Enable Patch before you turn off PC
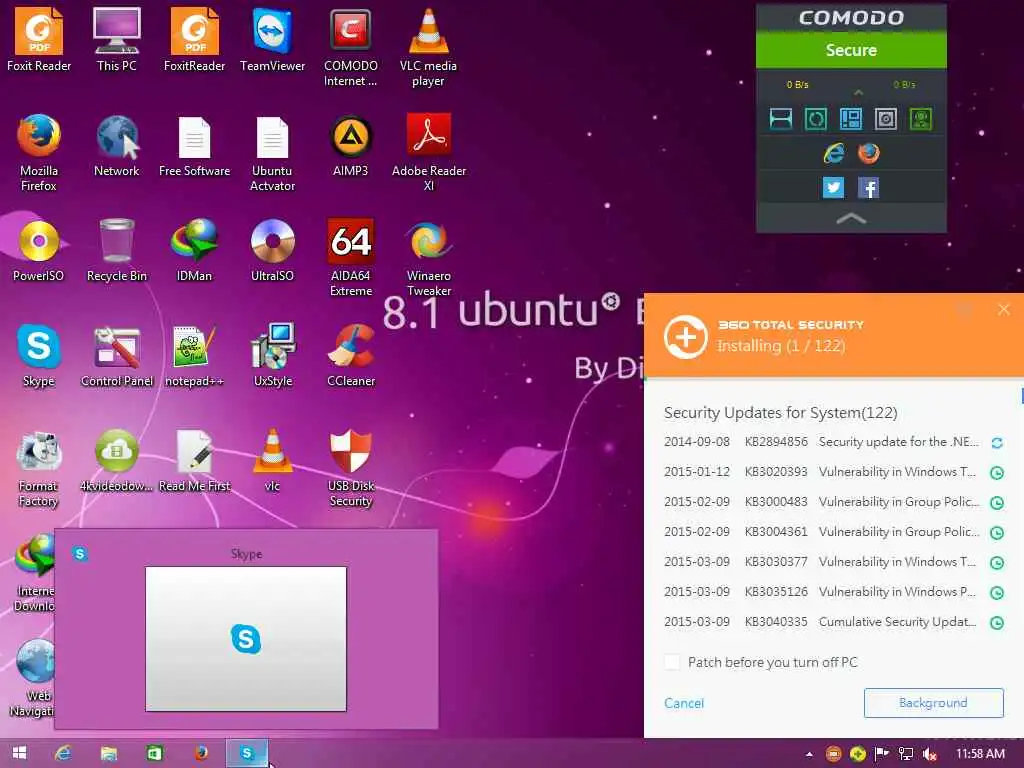This screenshot has height=768, width=1024. click(672, 662)
